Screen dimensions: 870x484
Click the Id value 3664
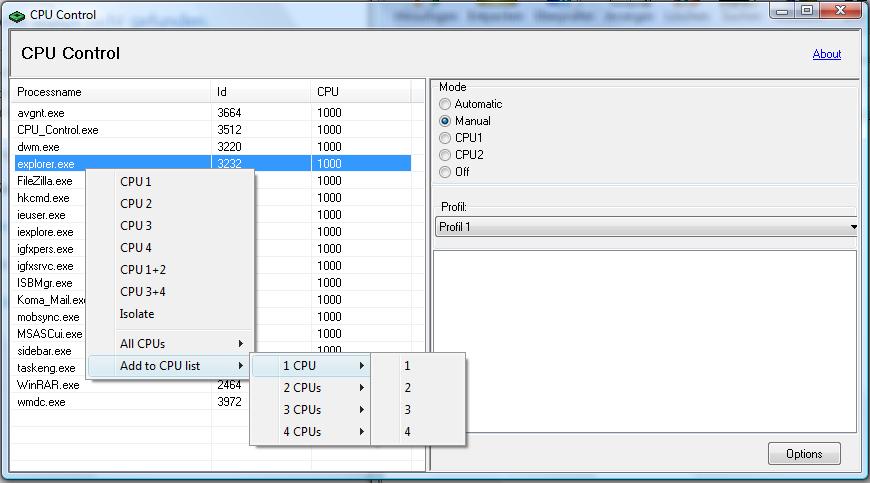tap(229, 113)
